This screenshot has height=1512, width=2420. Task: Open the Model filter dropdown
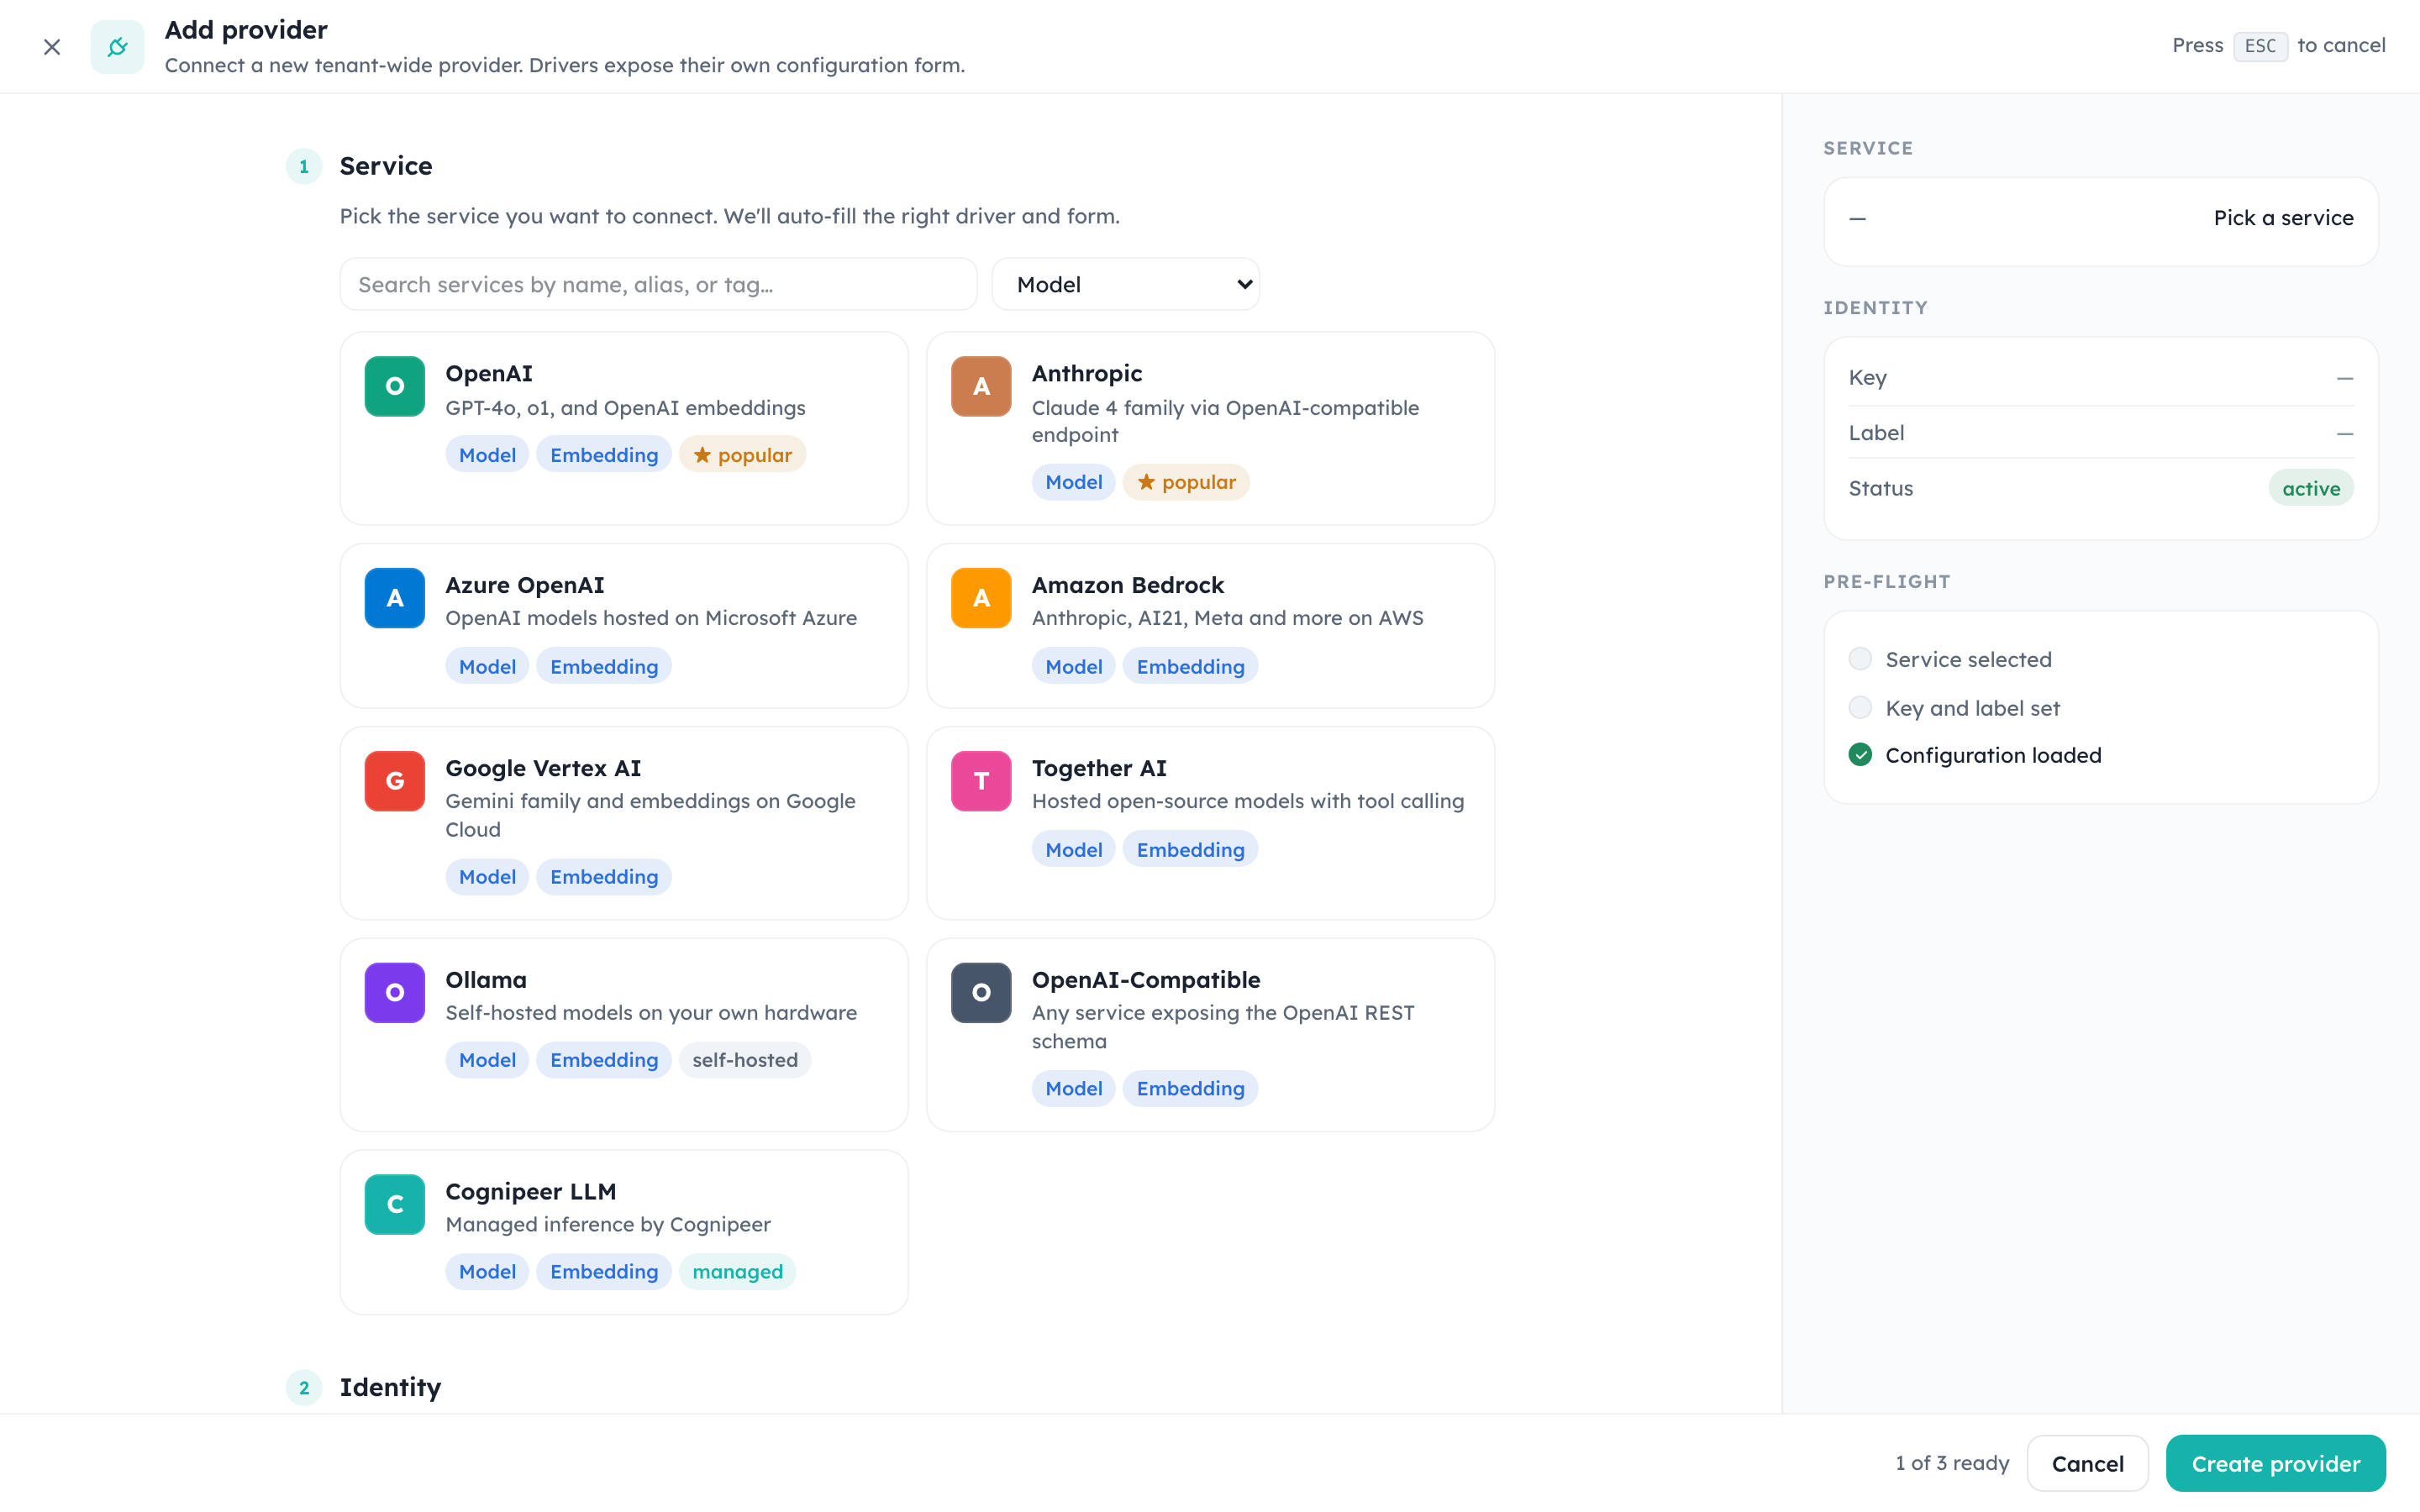(1125, 284)
